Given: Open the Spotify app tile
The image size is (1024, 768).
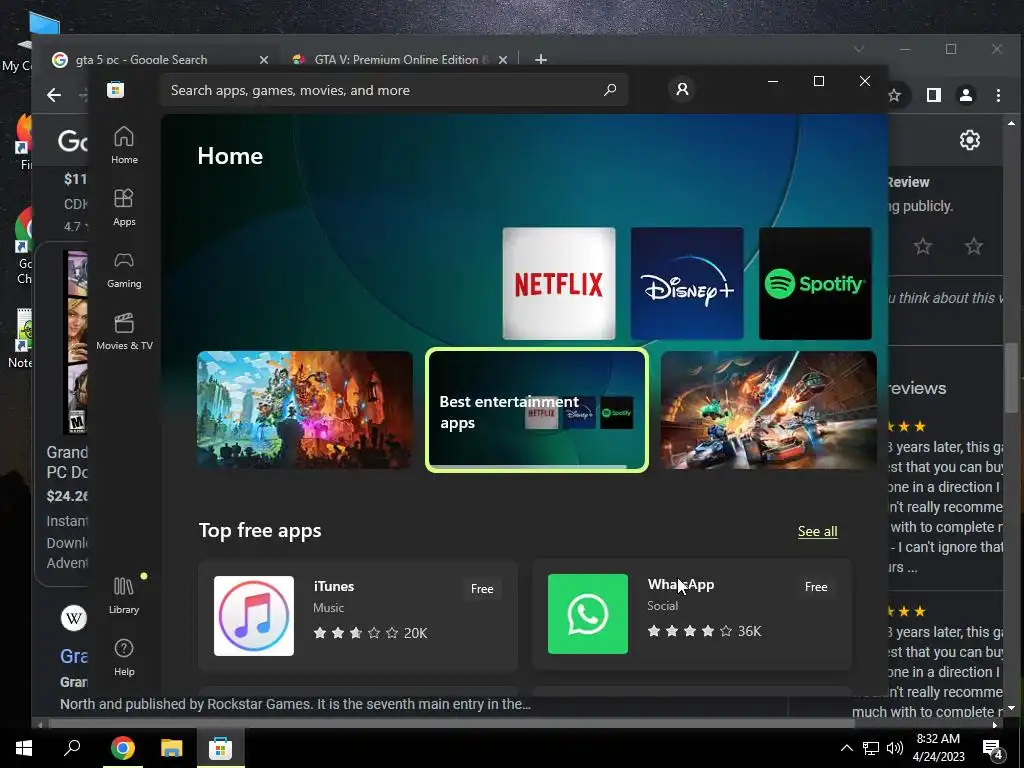Looking at the screenshot, I should [815, 283].
